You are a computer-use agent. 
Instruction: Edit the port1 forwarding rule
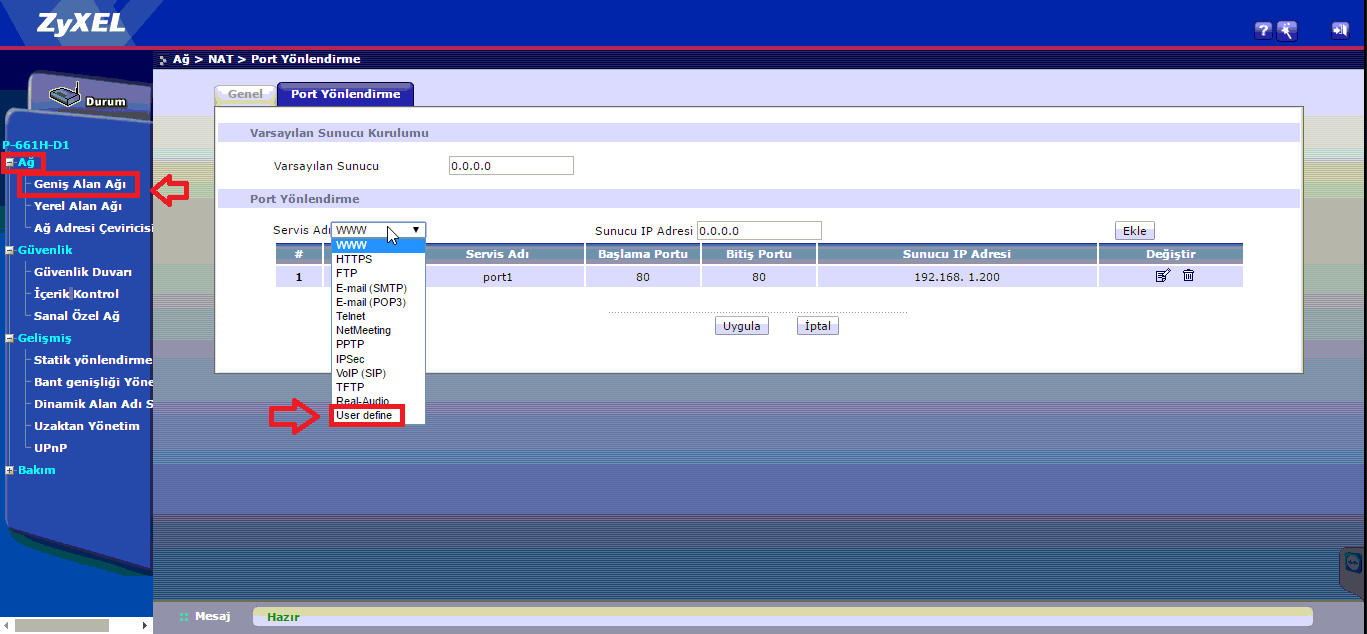pyautogui.click(x=1162, y=276)
